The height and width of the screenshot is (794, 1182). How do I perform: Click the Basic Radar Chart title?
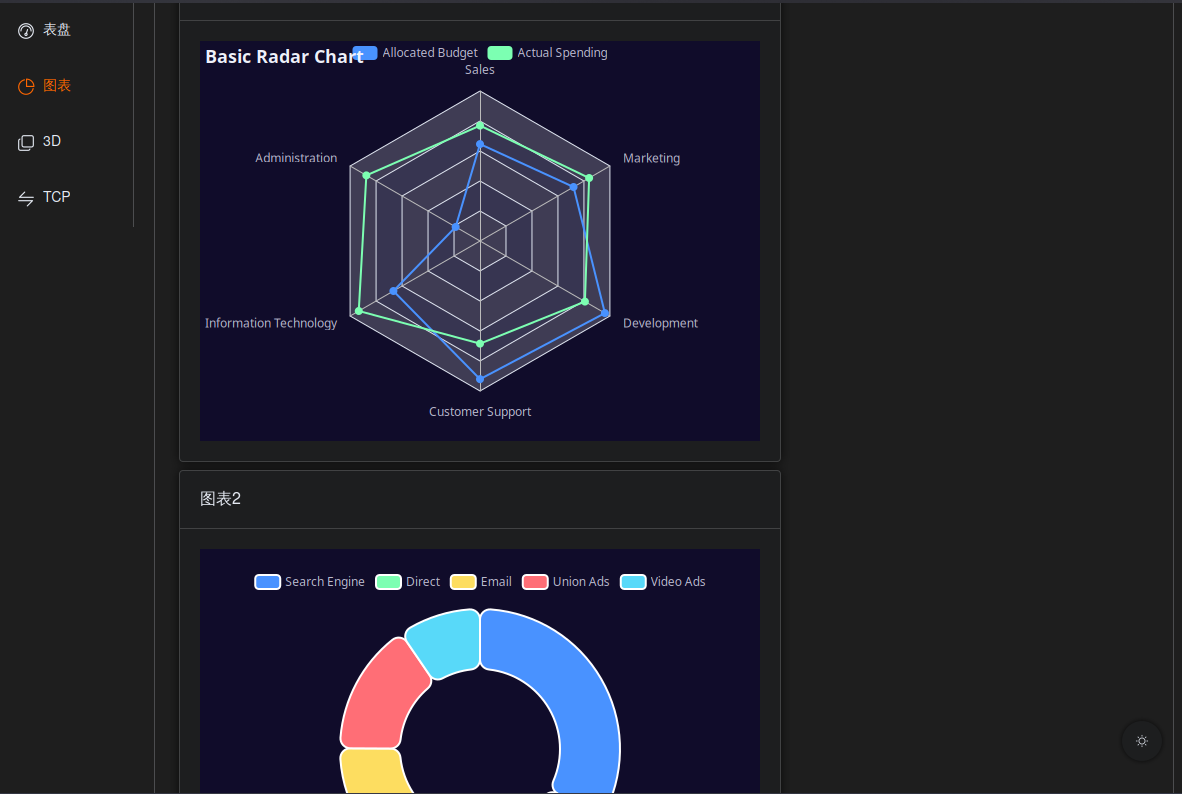[x=284, y=57]
